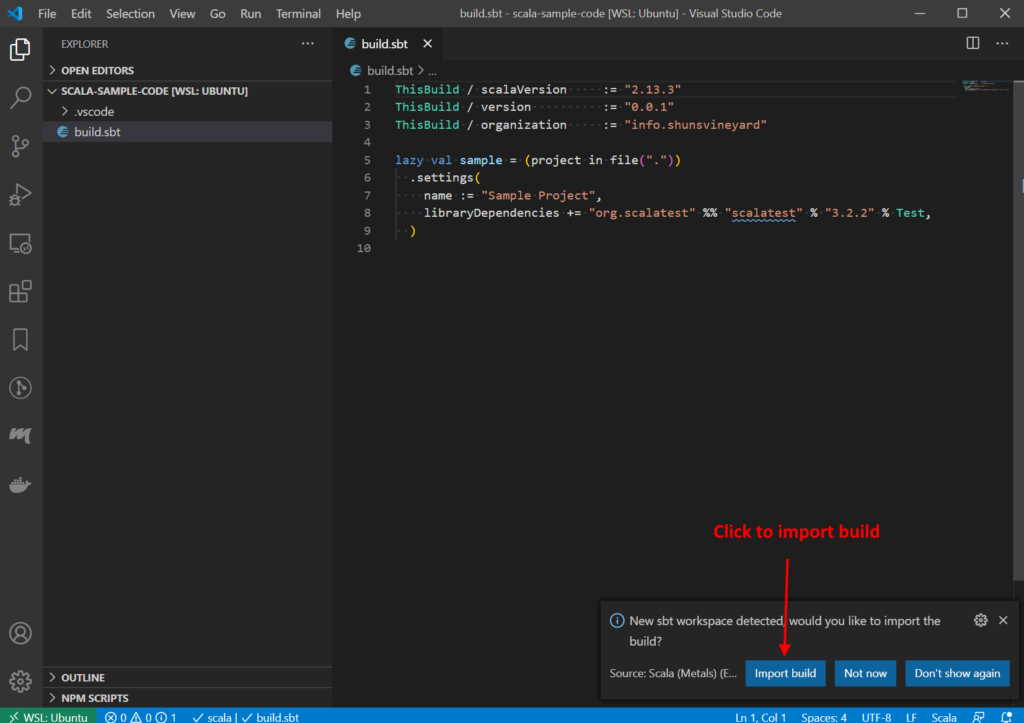This screenshot has width=1024, height=723.
Task: Expand the Outline section
Action: coord(82,677)
